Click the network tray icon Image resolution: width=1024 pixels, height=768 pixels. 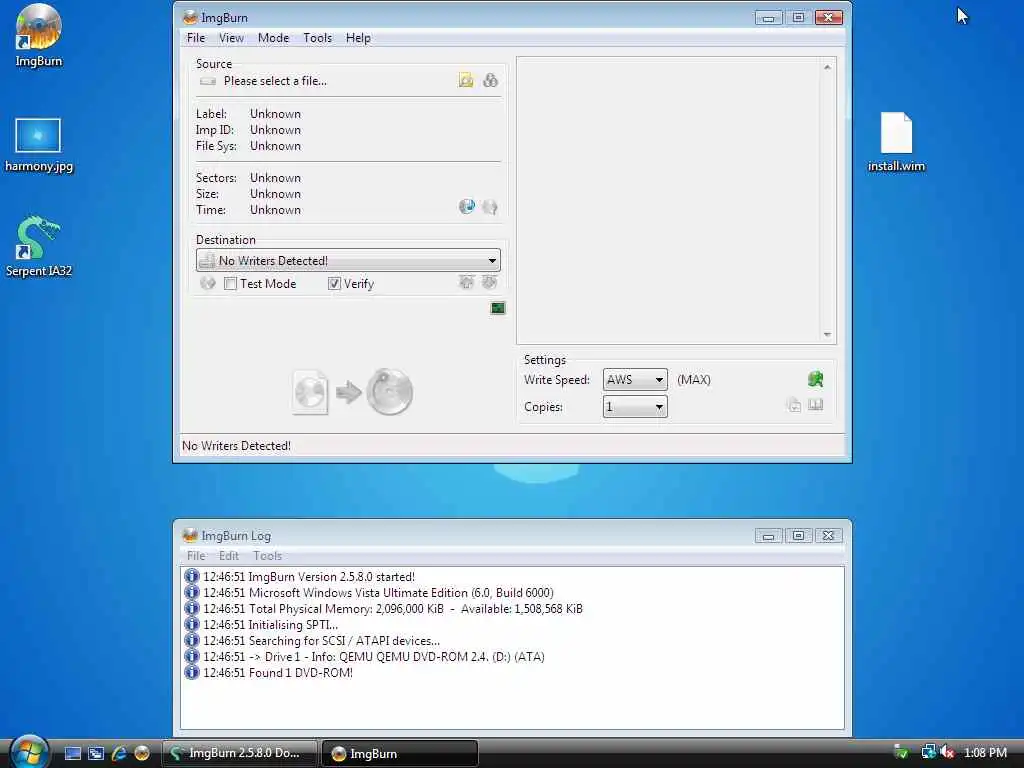[928, 752]
